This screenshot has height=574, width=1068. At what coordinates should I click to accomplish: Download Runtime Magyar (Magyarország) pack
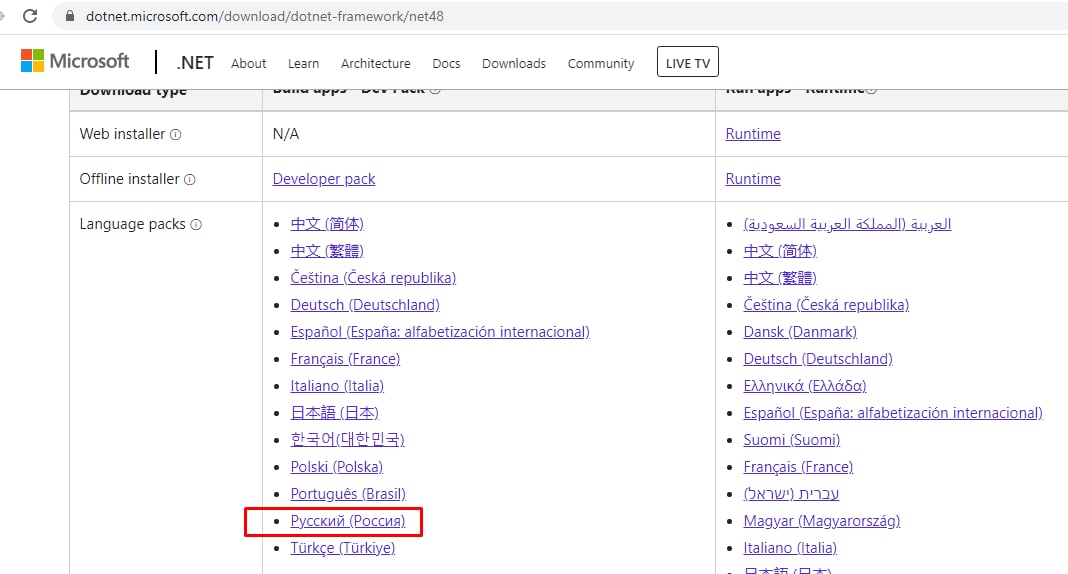click(821, 521)
